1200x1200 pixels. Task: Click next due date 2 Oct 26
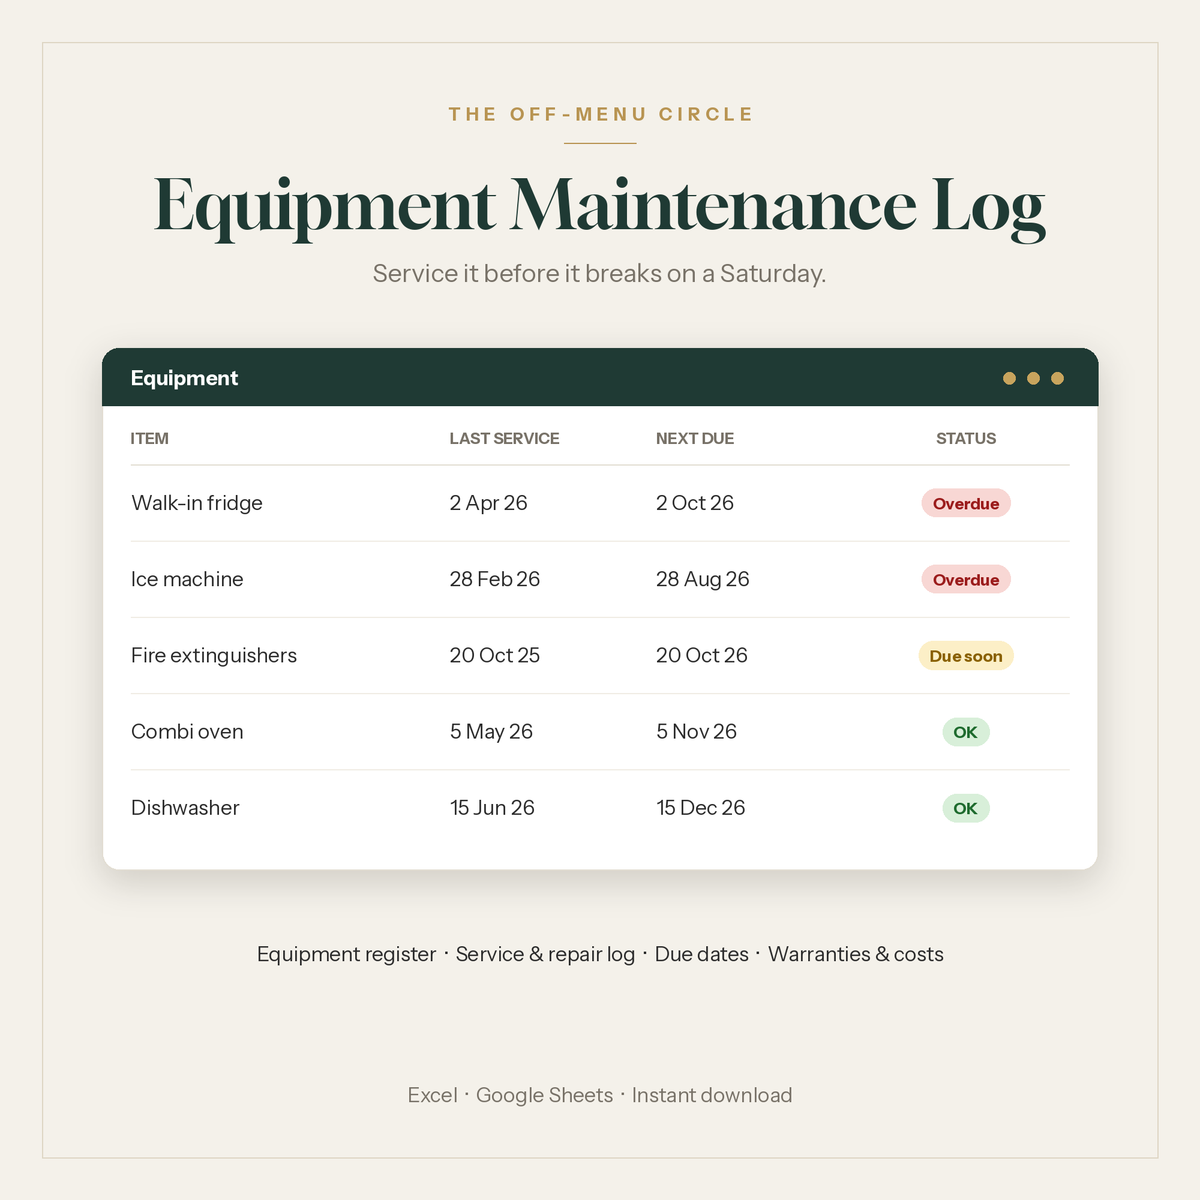coord(695,503)
